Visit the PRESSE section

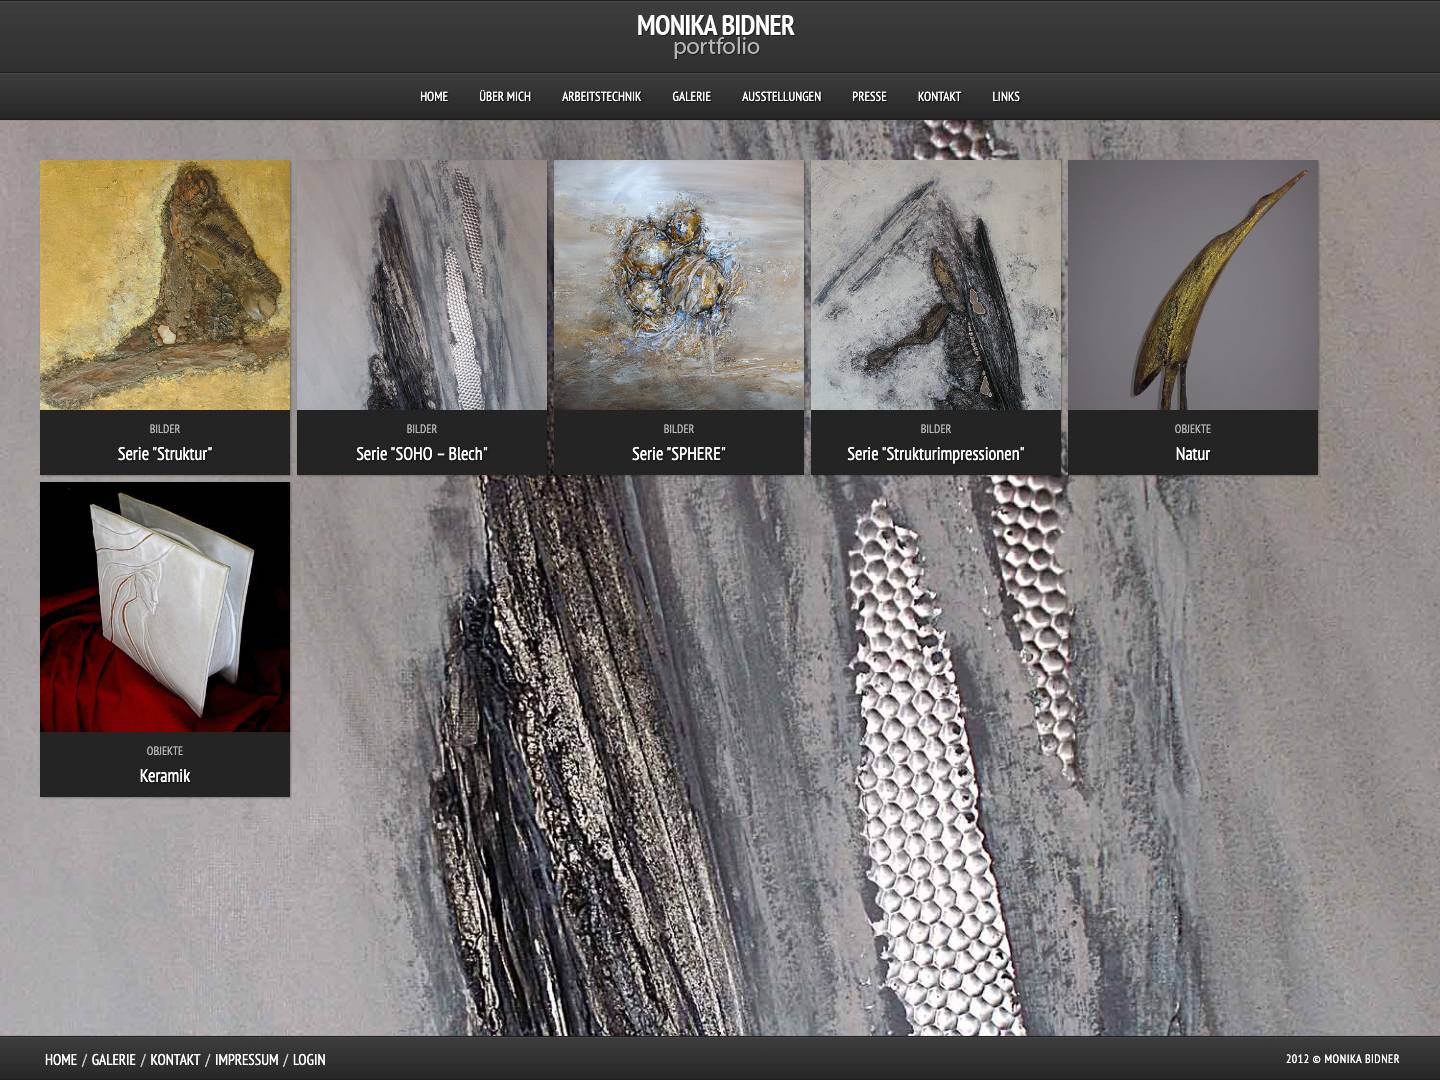[868, 96]
